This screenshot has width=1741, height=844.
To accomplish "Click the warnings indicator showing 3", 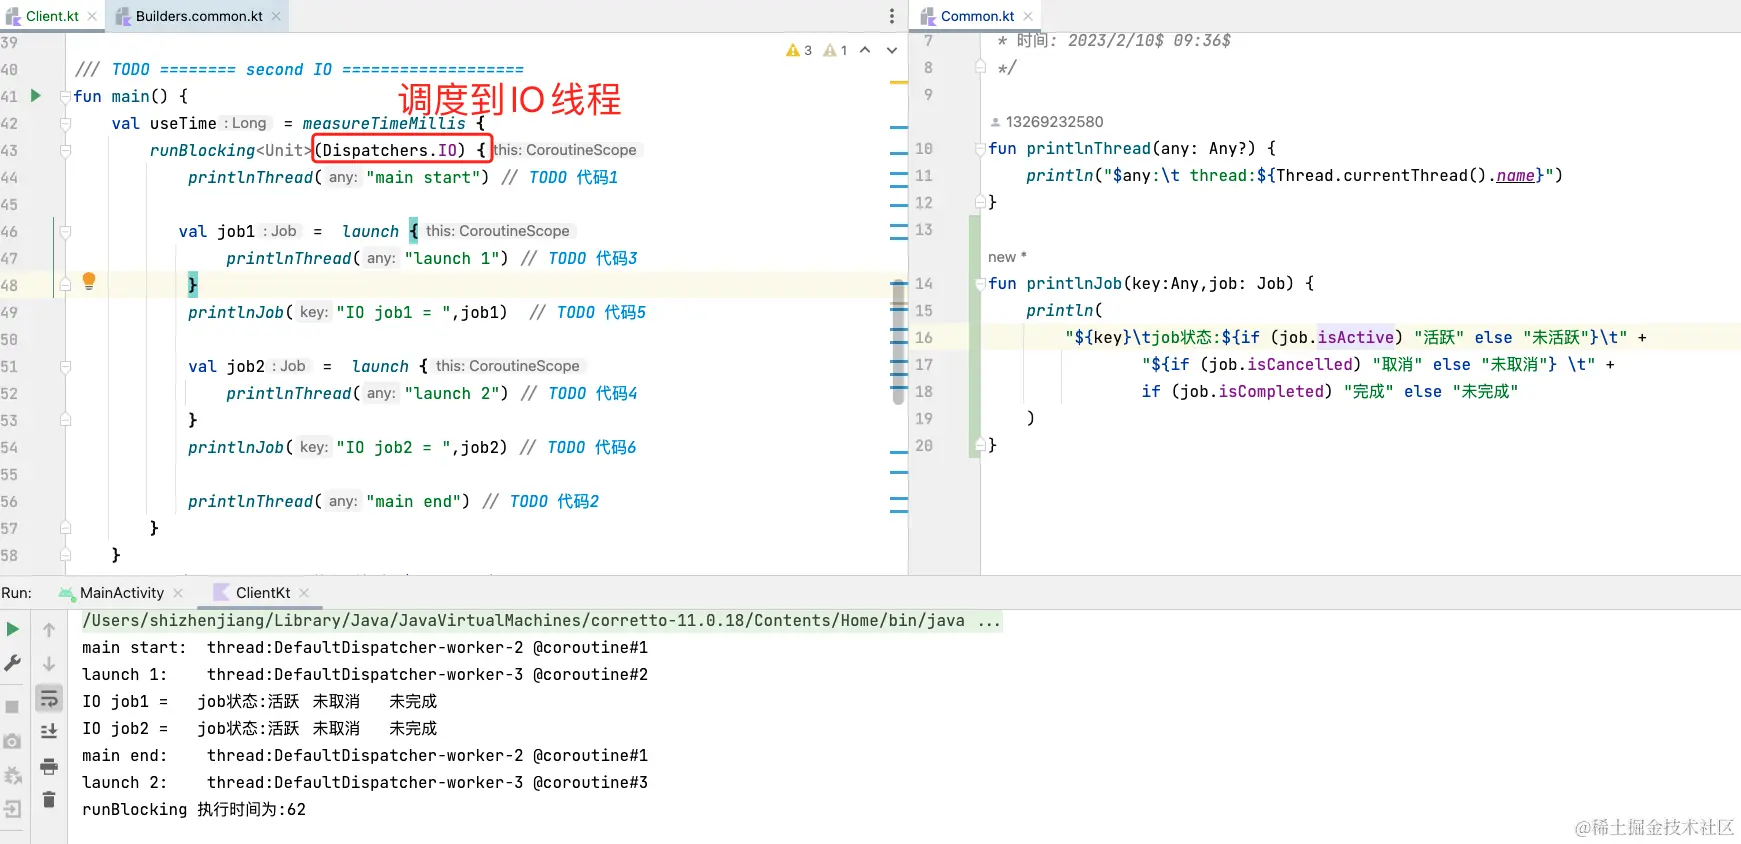I will [x=799, y=50].
